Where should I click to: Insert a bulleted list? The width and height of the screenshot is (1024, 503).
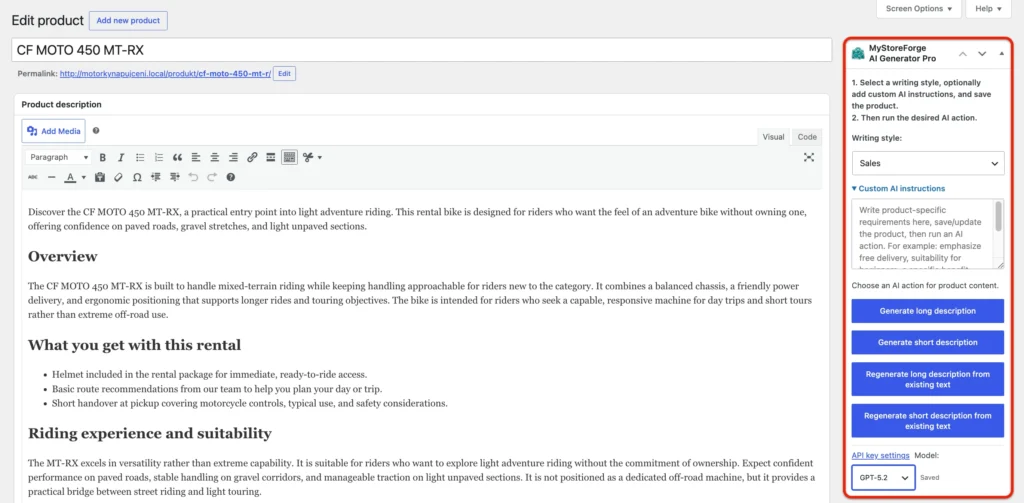[140, 157]
